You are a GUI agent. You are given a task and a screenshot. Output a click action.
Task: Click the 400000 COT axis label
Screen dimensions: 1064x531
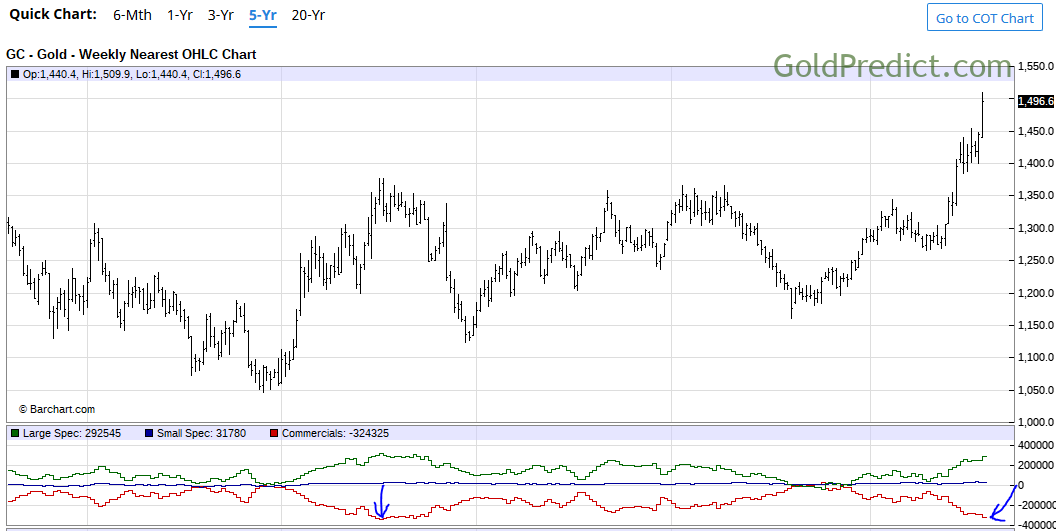1036,445
